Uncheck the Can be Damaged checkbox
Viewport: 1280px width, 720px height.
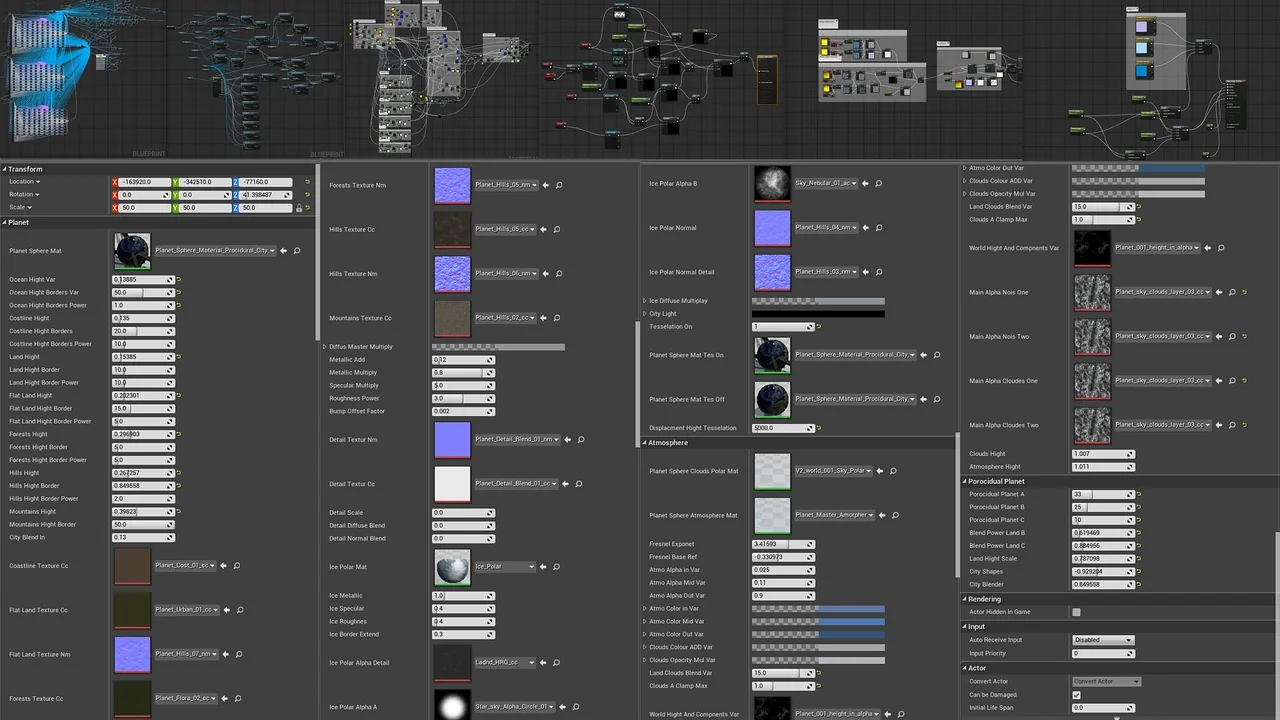tap(1076, 695)
